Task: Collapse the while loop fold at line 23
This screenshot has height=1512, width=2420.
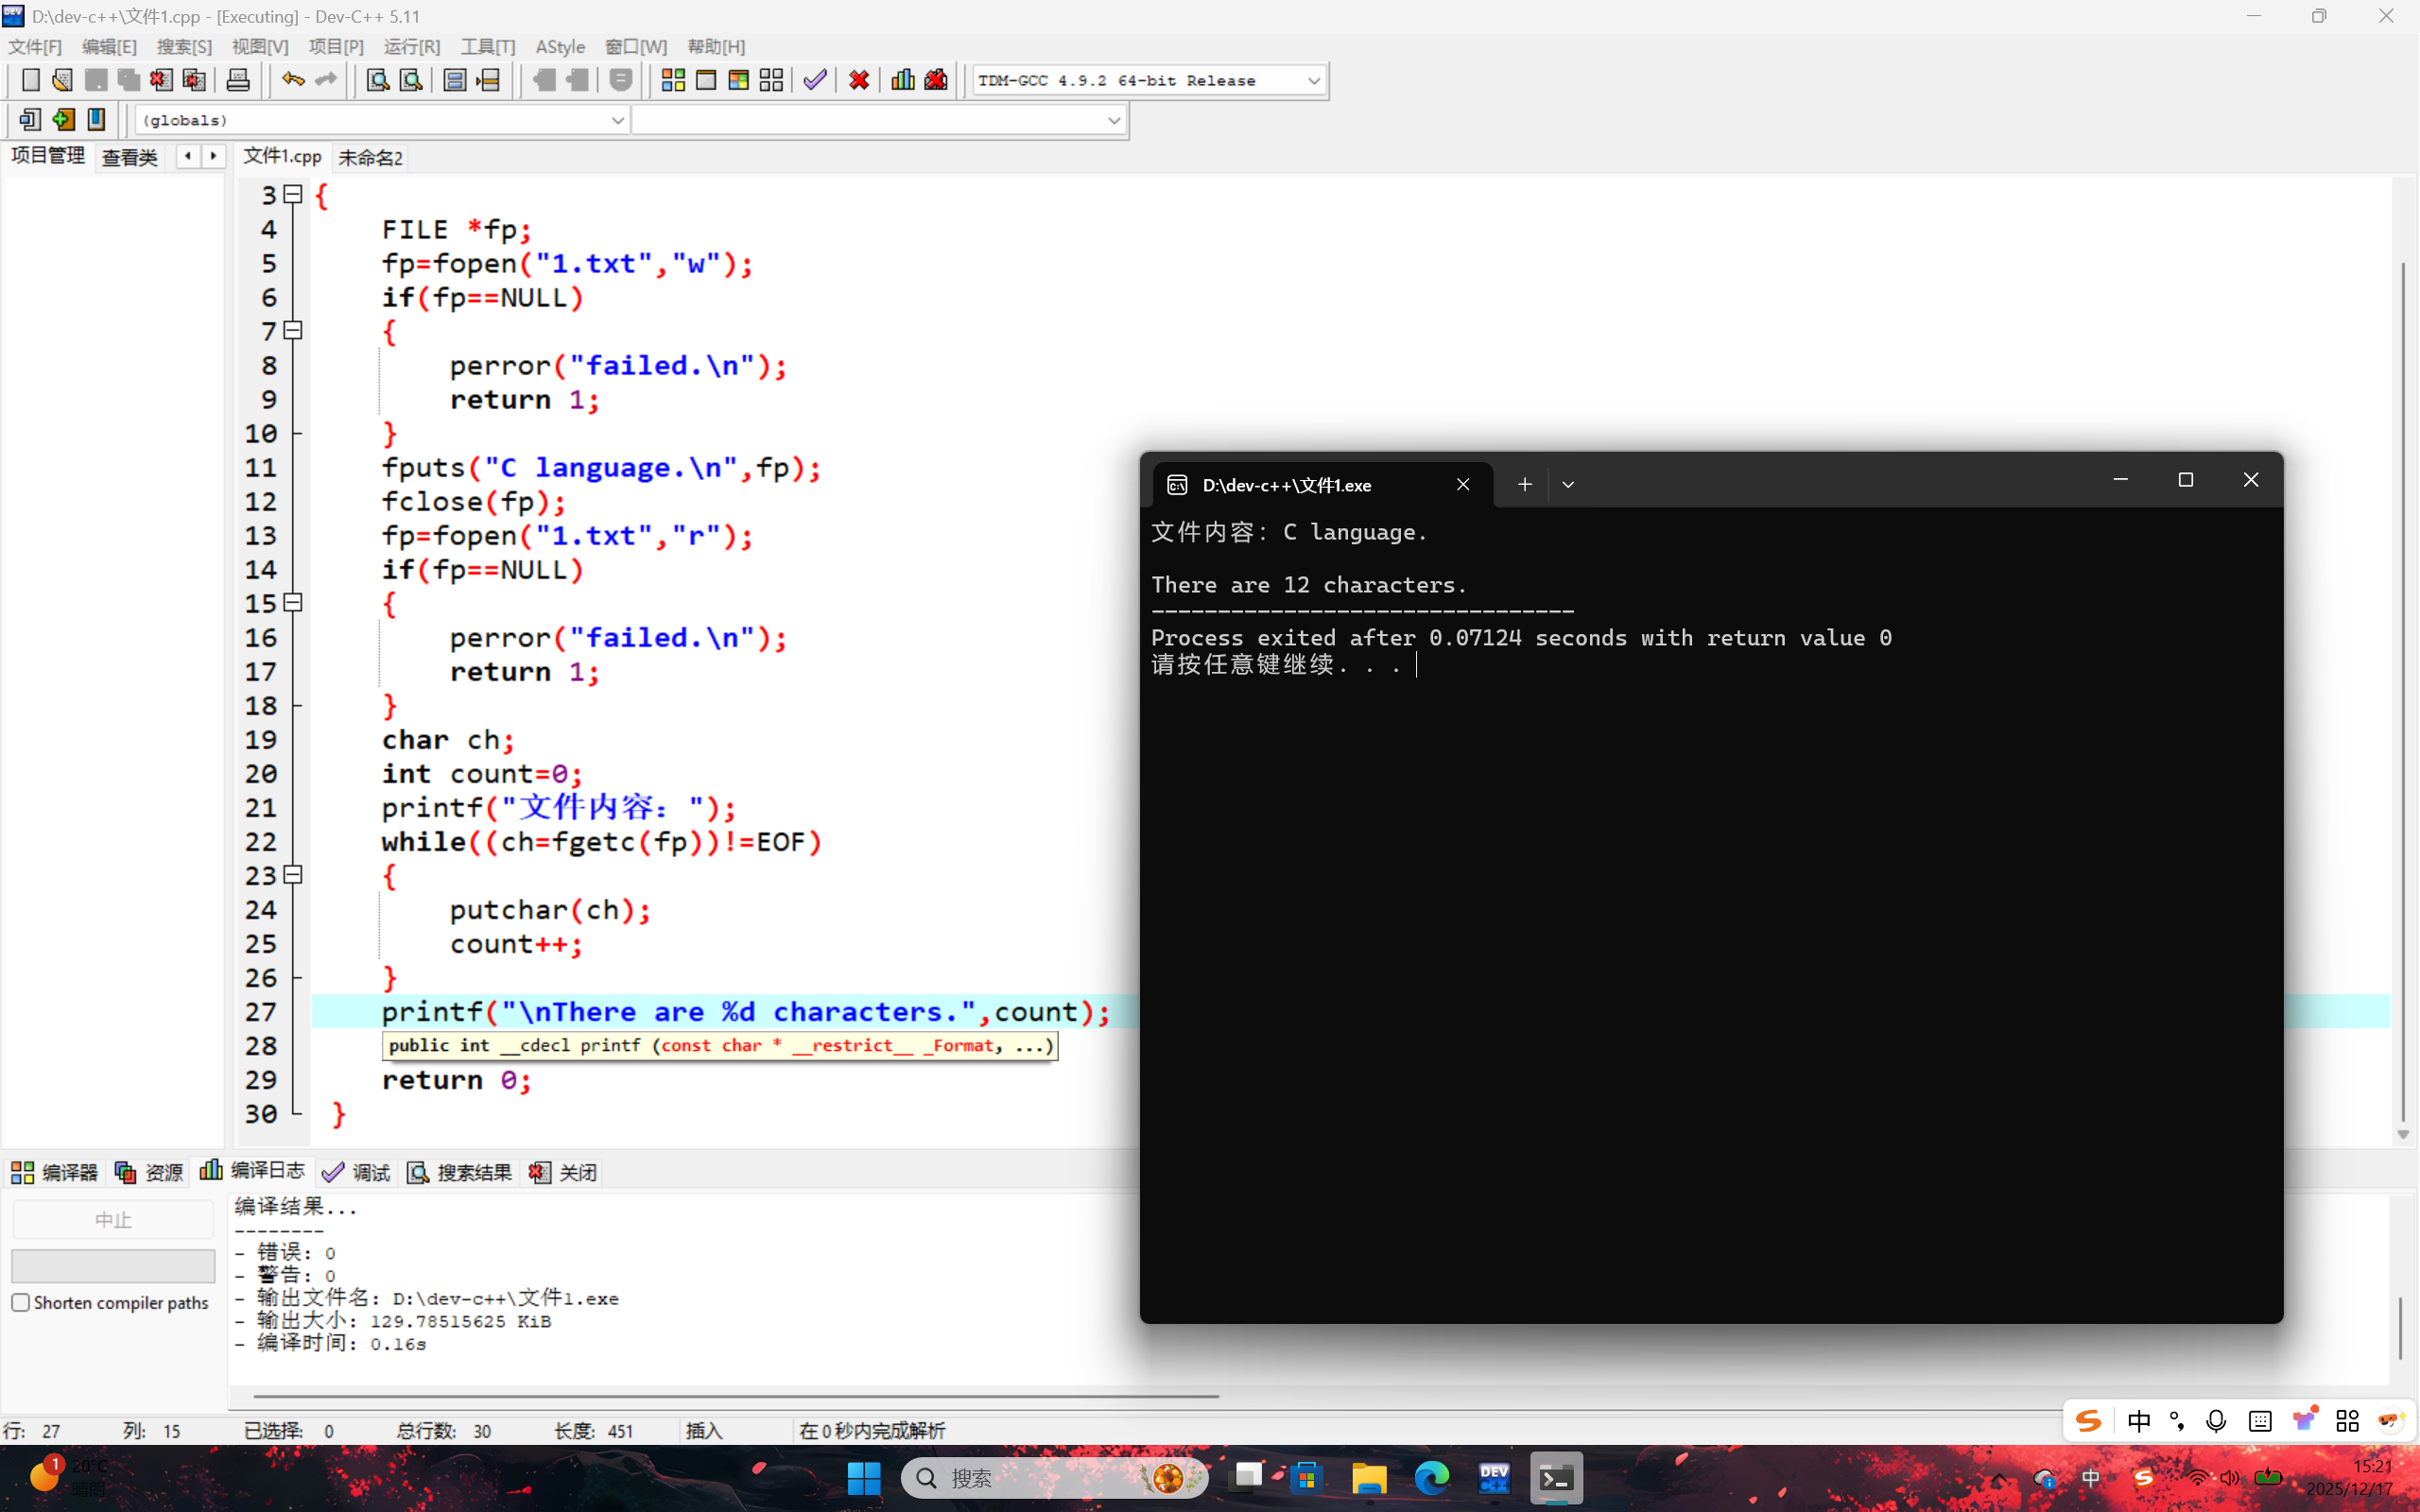Action: tap(293, 875)
